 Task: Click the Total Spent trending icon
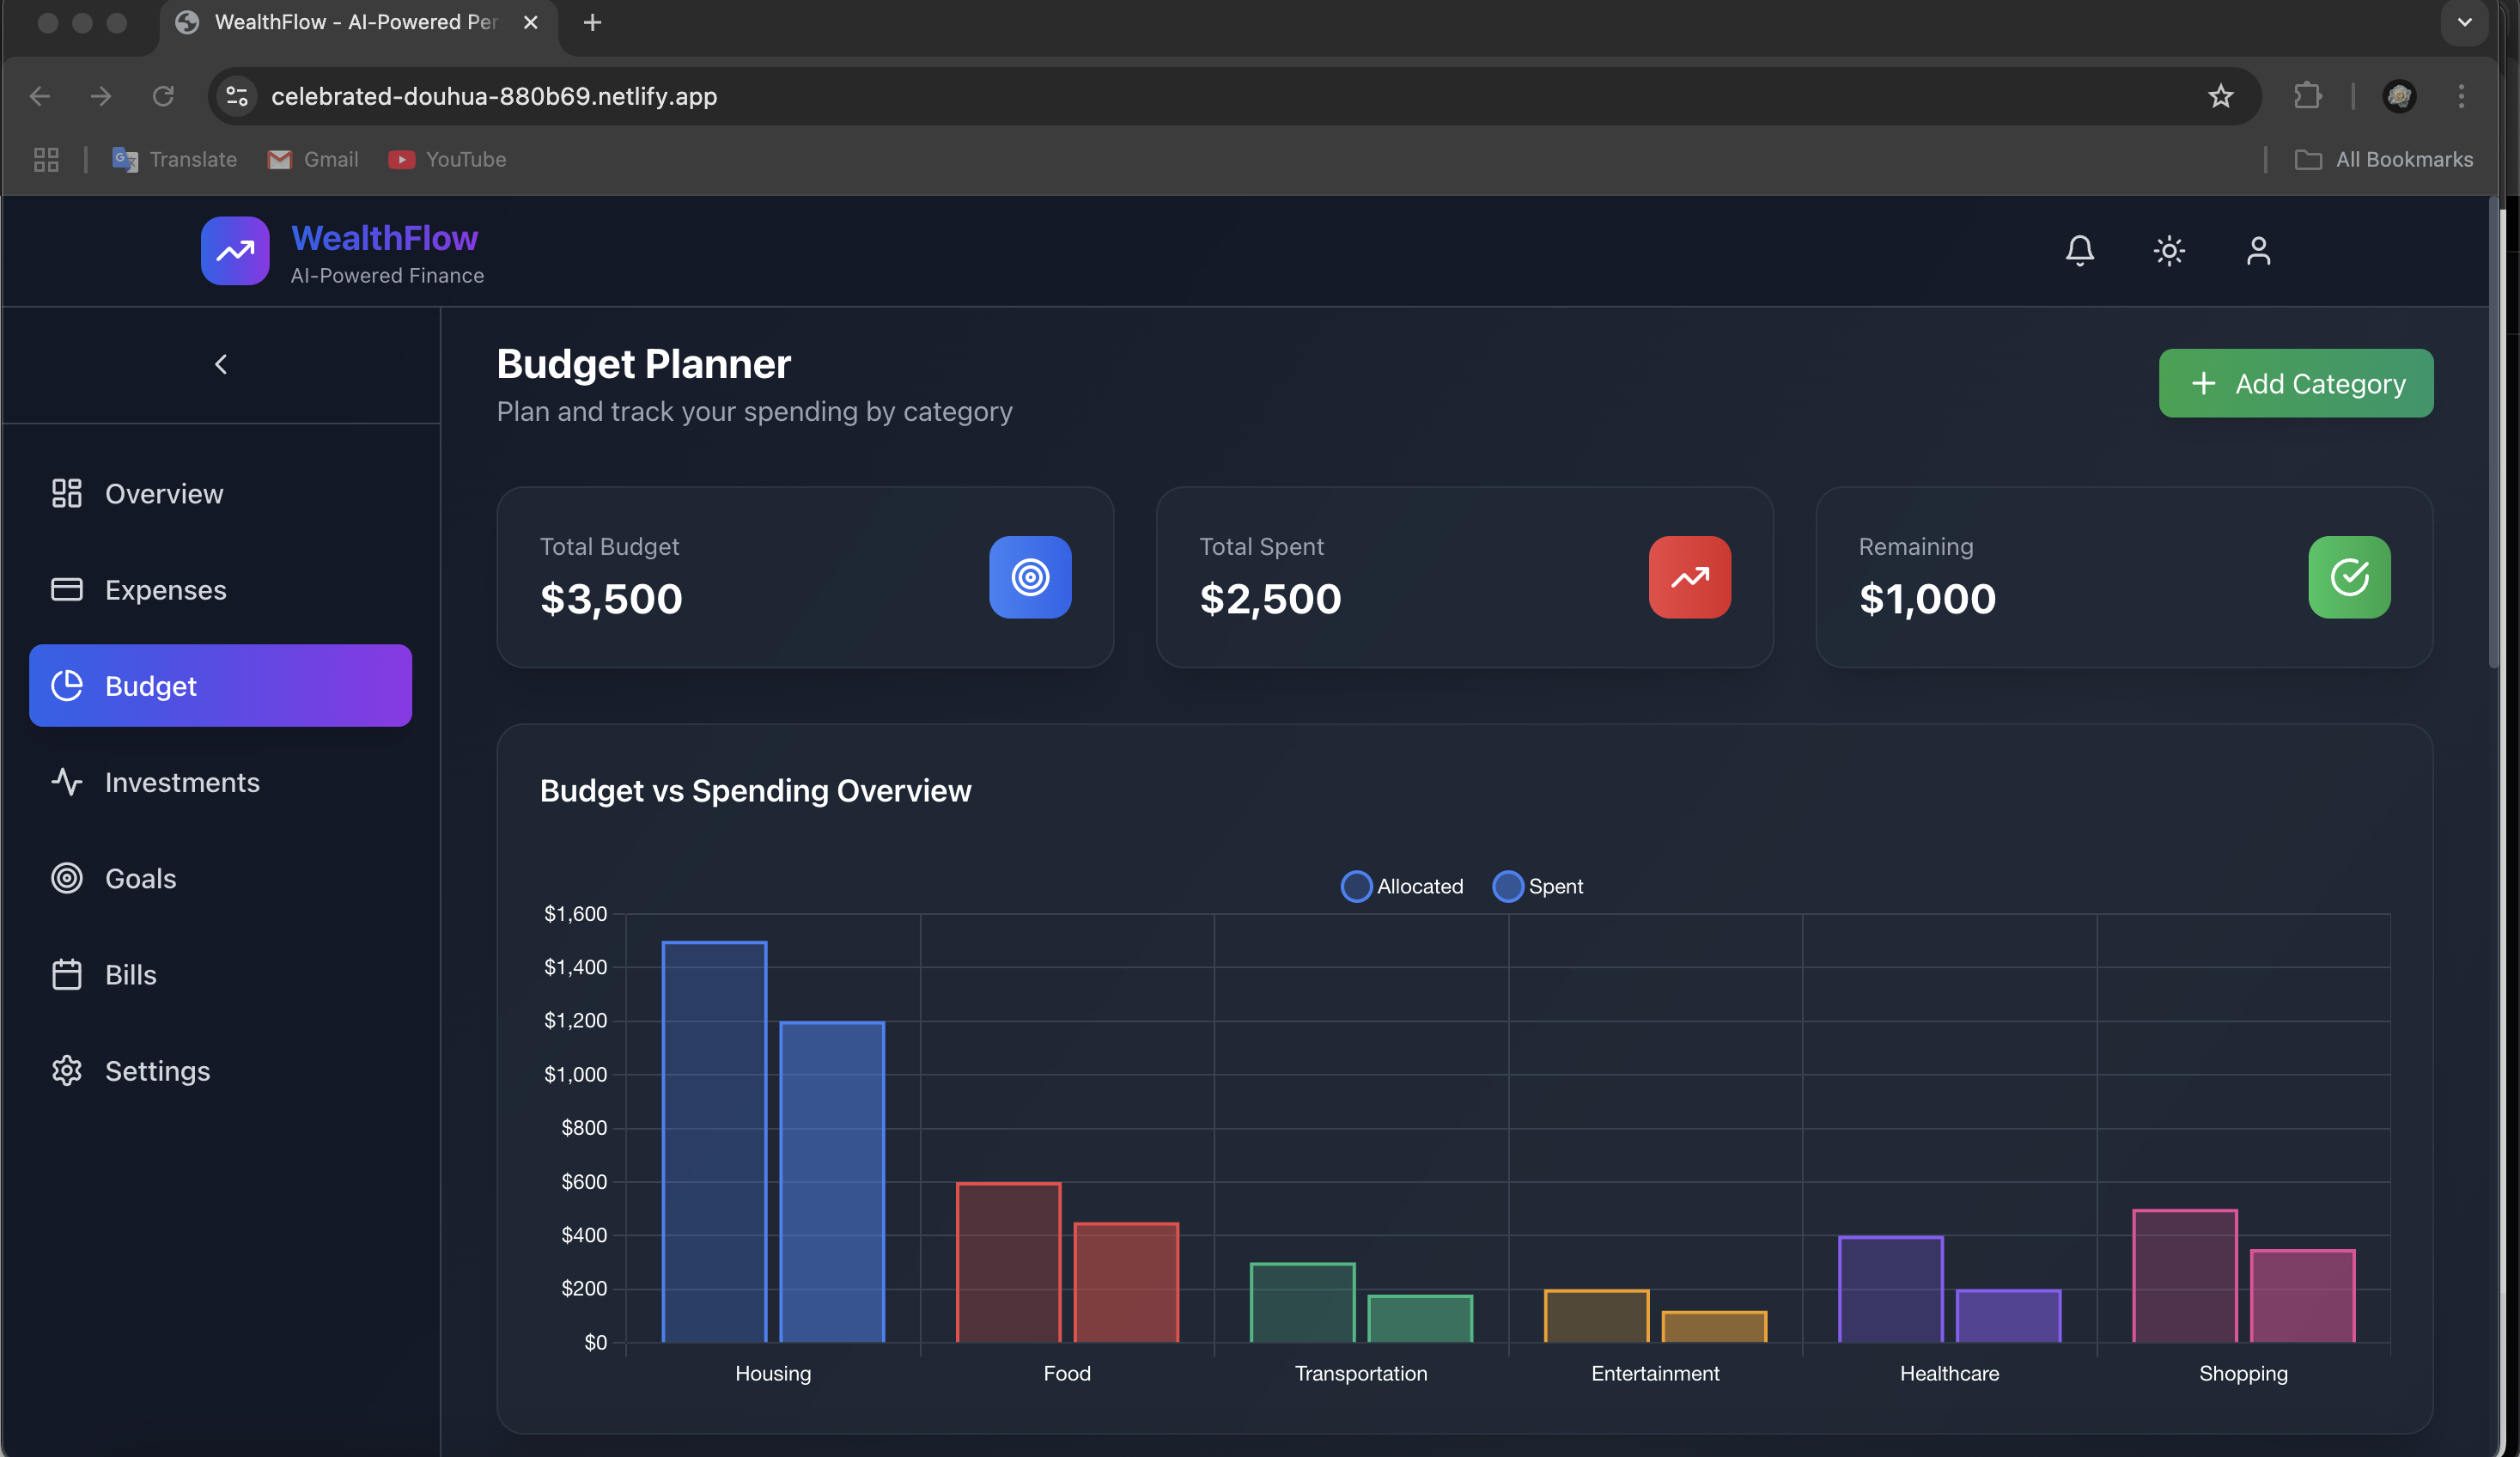coord(1689,577)
